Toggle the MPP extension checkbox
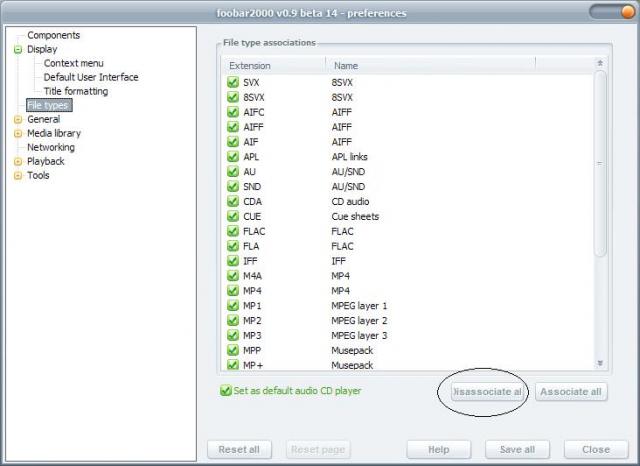This screenshot has height=466, width=640. (x=233, y=350)
